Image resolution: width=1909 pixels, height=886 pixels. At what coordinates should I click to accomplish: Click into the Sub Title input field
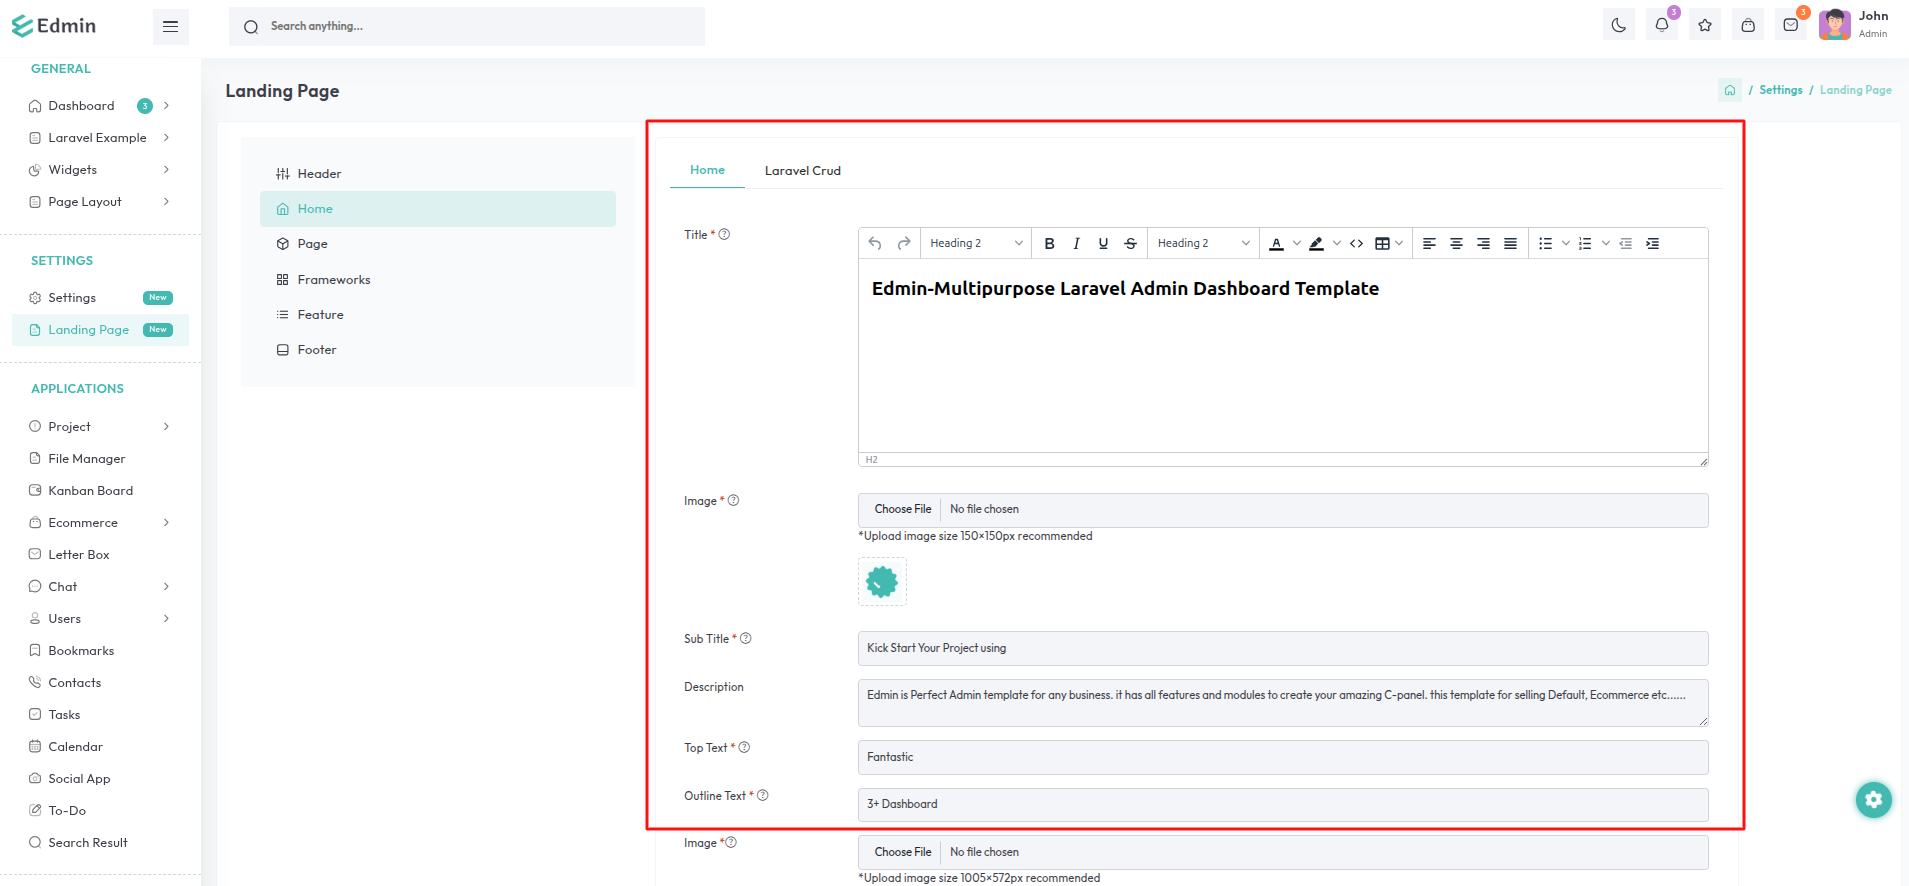coord(1282,648)
